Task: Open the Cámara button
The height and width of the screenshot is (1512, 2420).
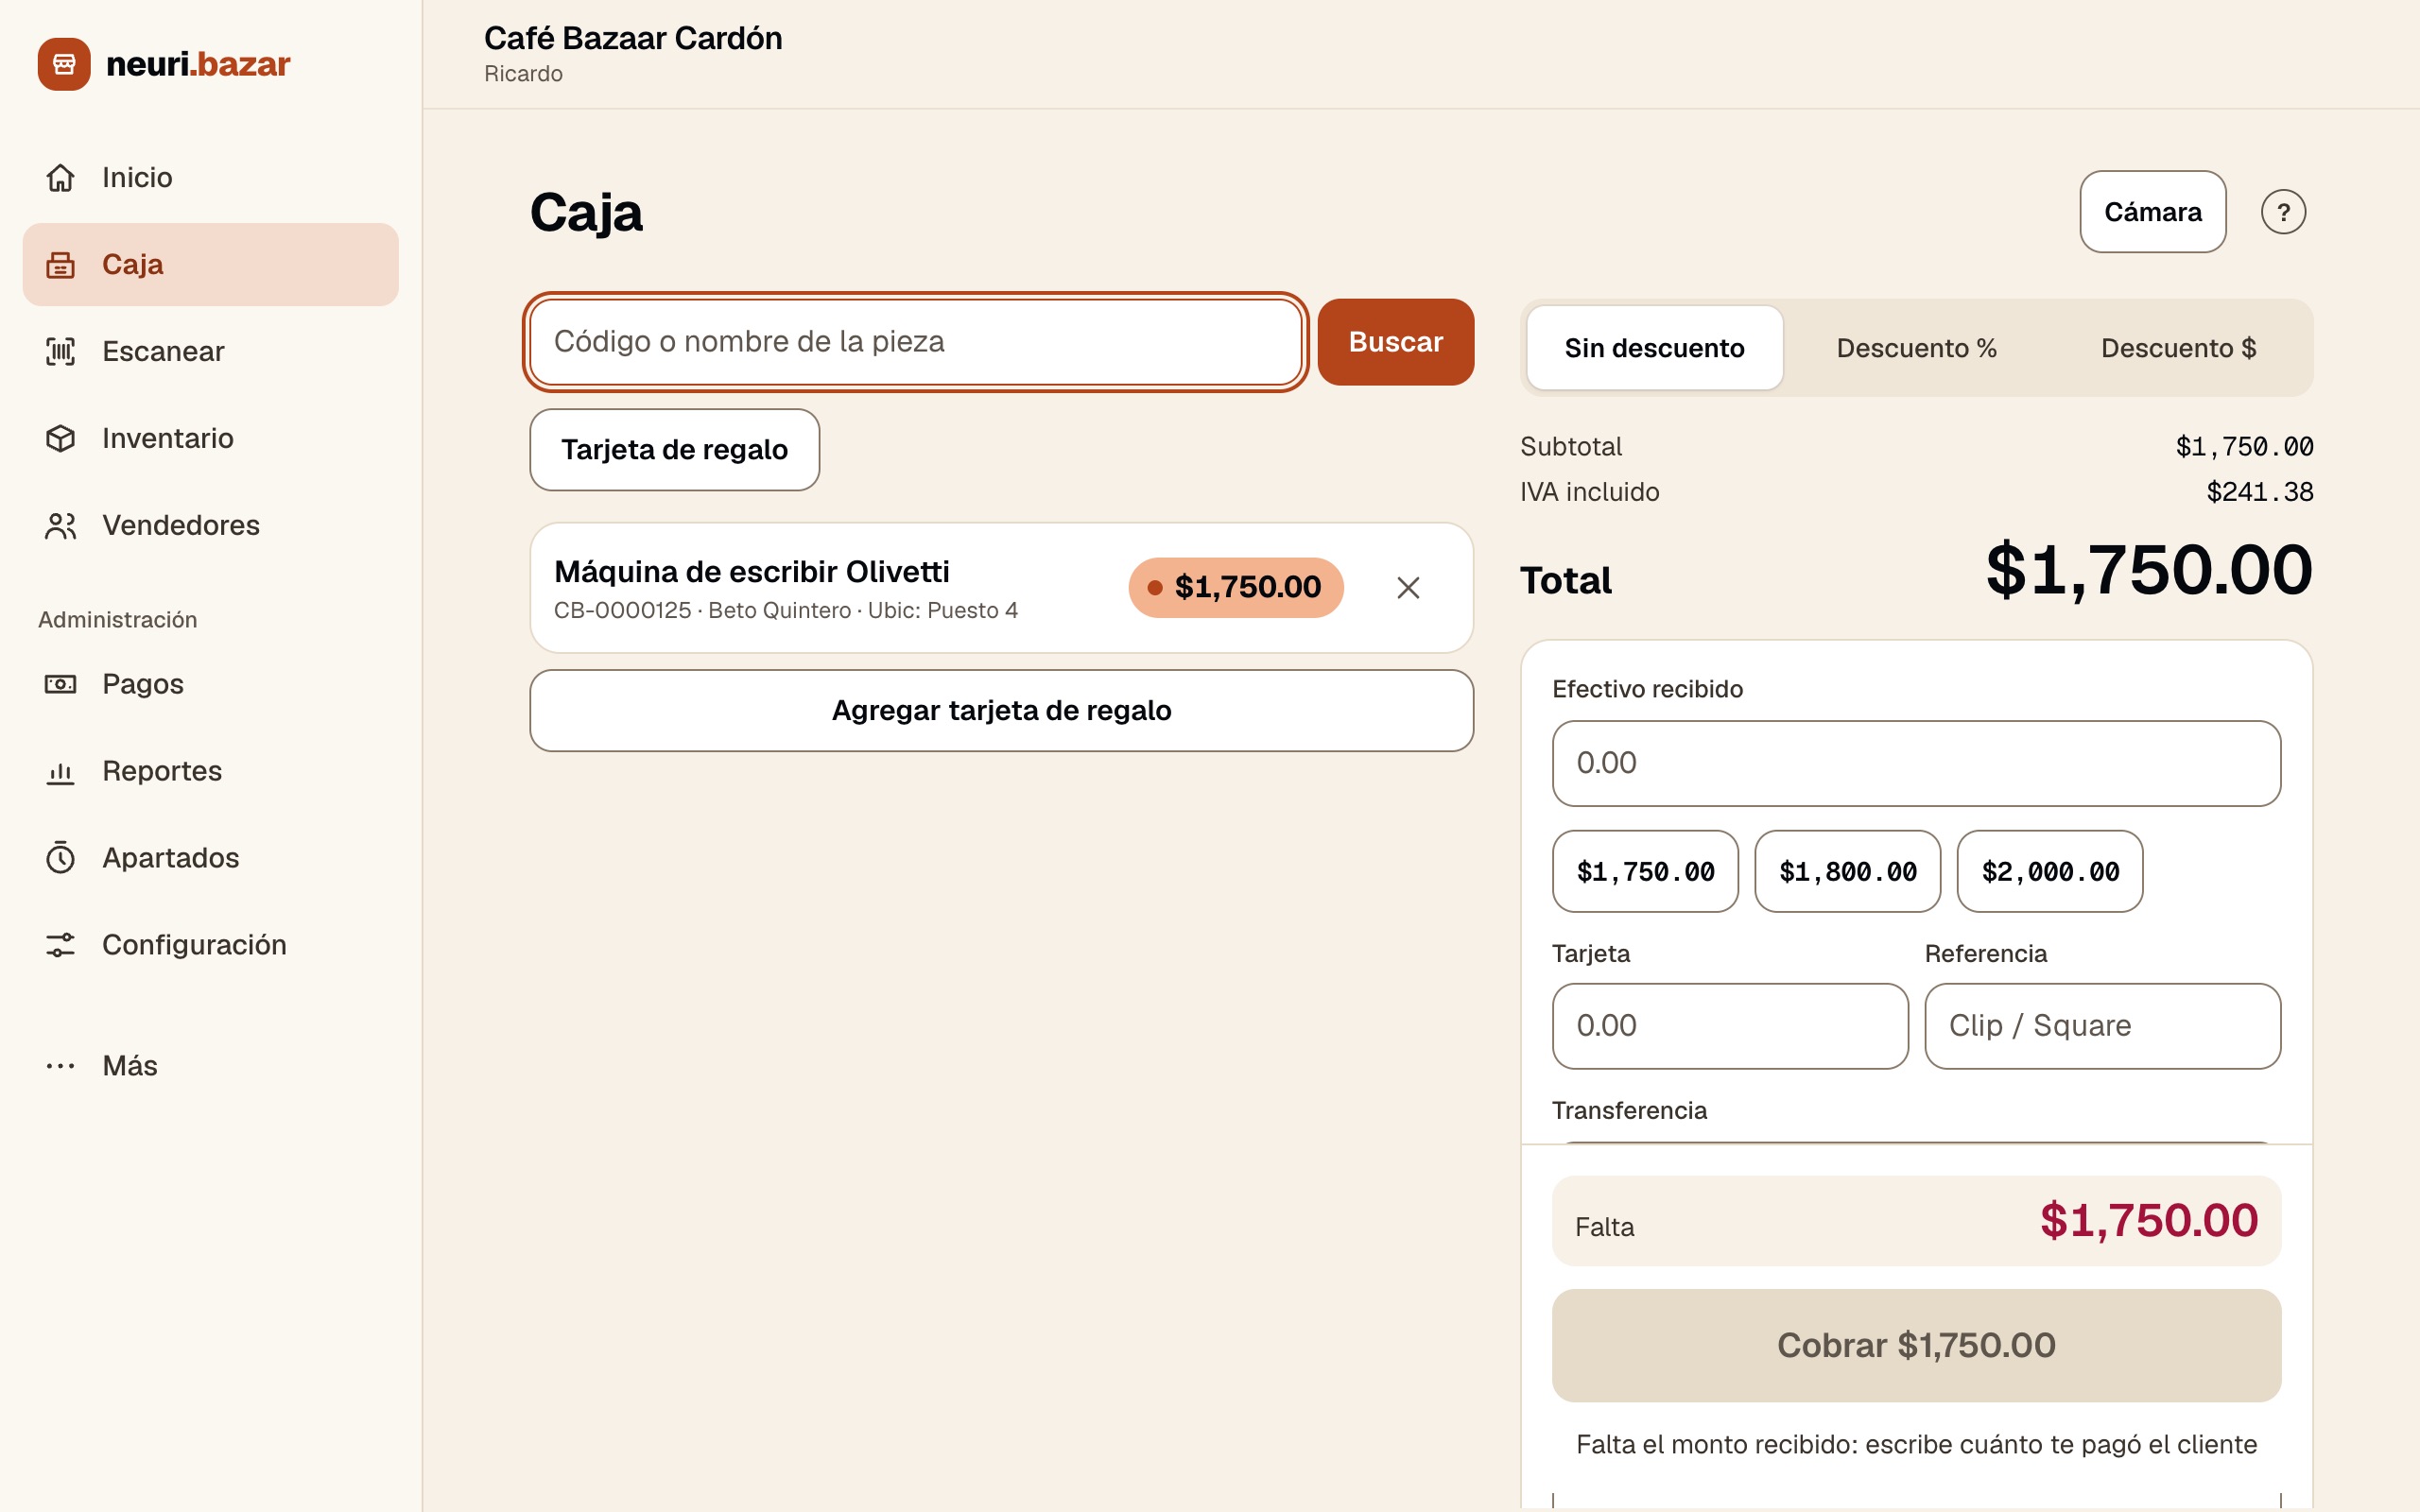Action: pyautogui.click(x=2152, y=212)
